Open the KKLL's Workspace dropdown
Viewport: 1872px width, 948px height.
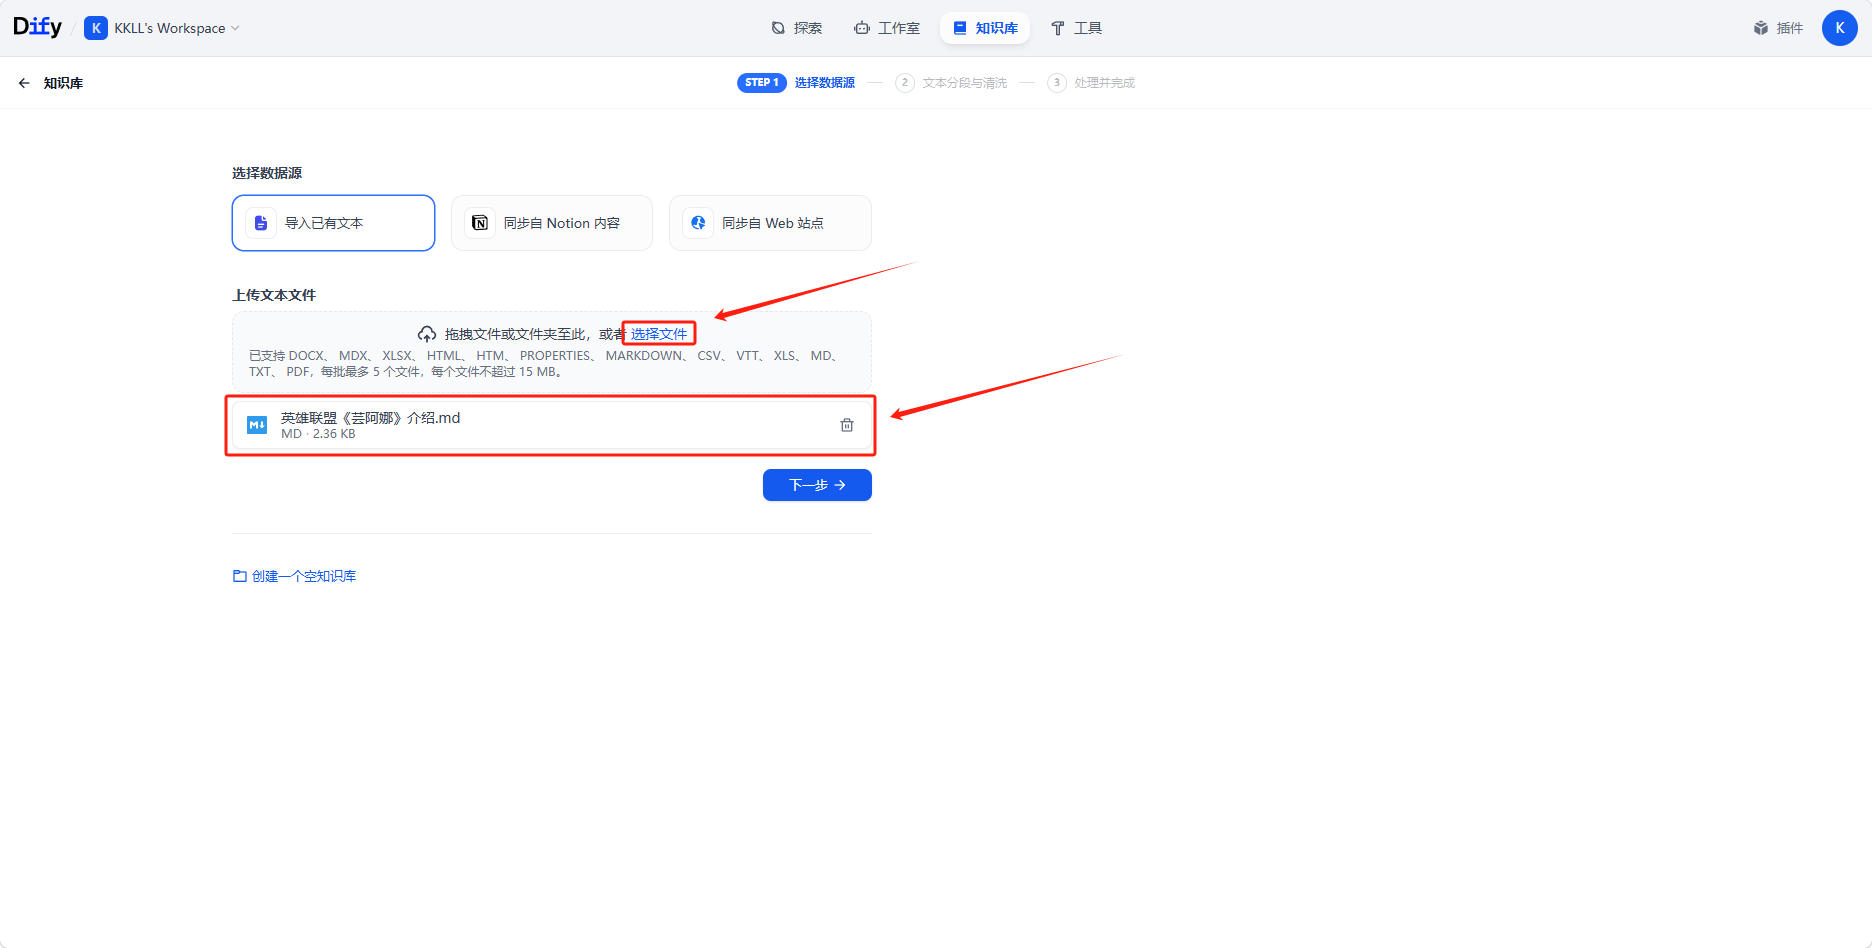click(x=163, y=28)
